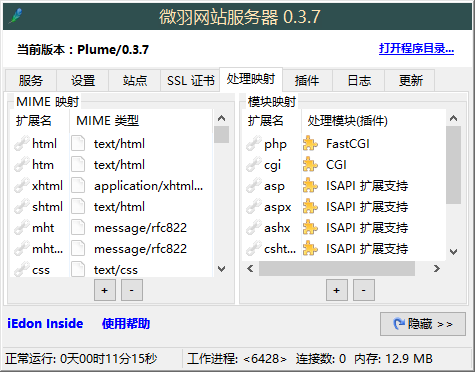Viewport: 475px width, 372px height.
Task: Click module list scroll up arrow
Action: tap(453, 118)
